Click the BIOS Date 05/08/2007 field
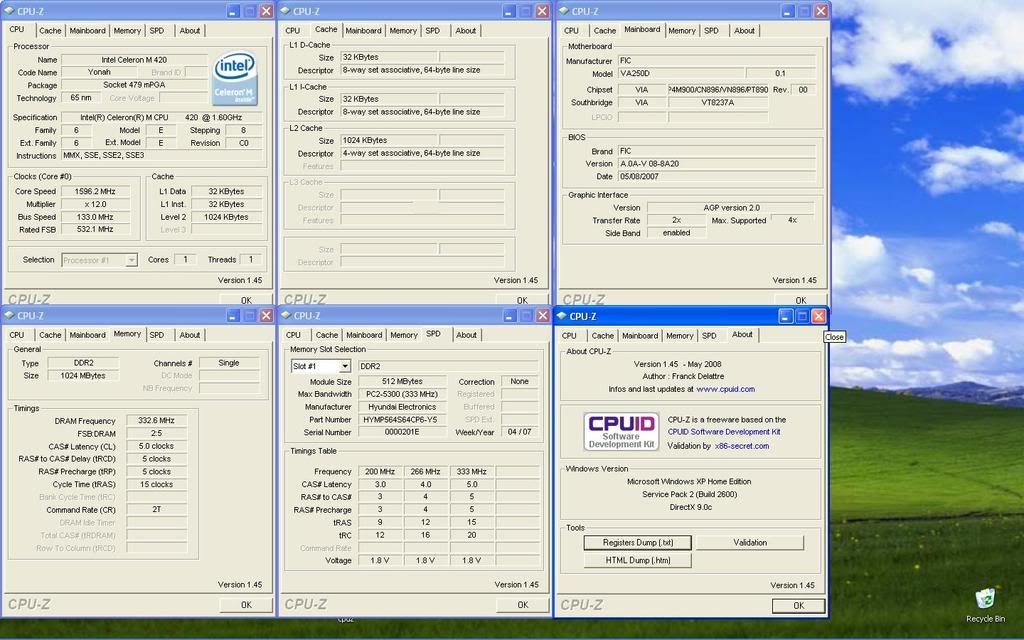 point(717,176)
